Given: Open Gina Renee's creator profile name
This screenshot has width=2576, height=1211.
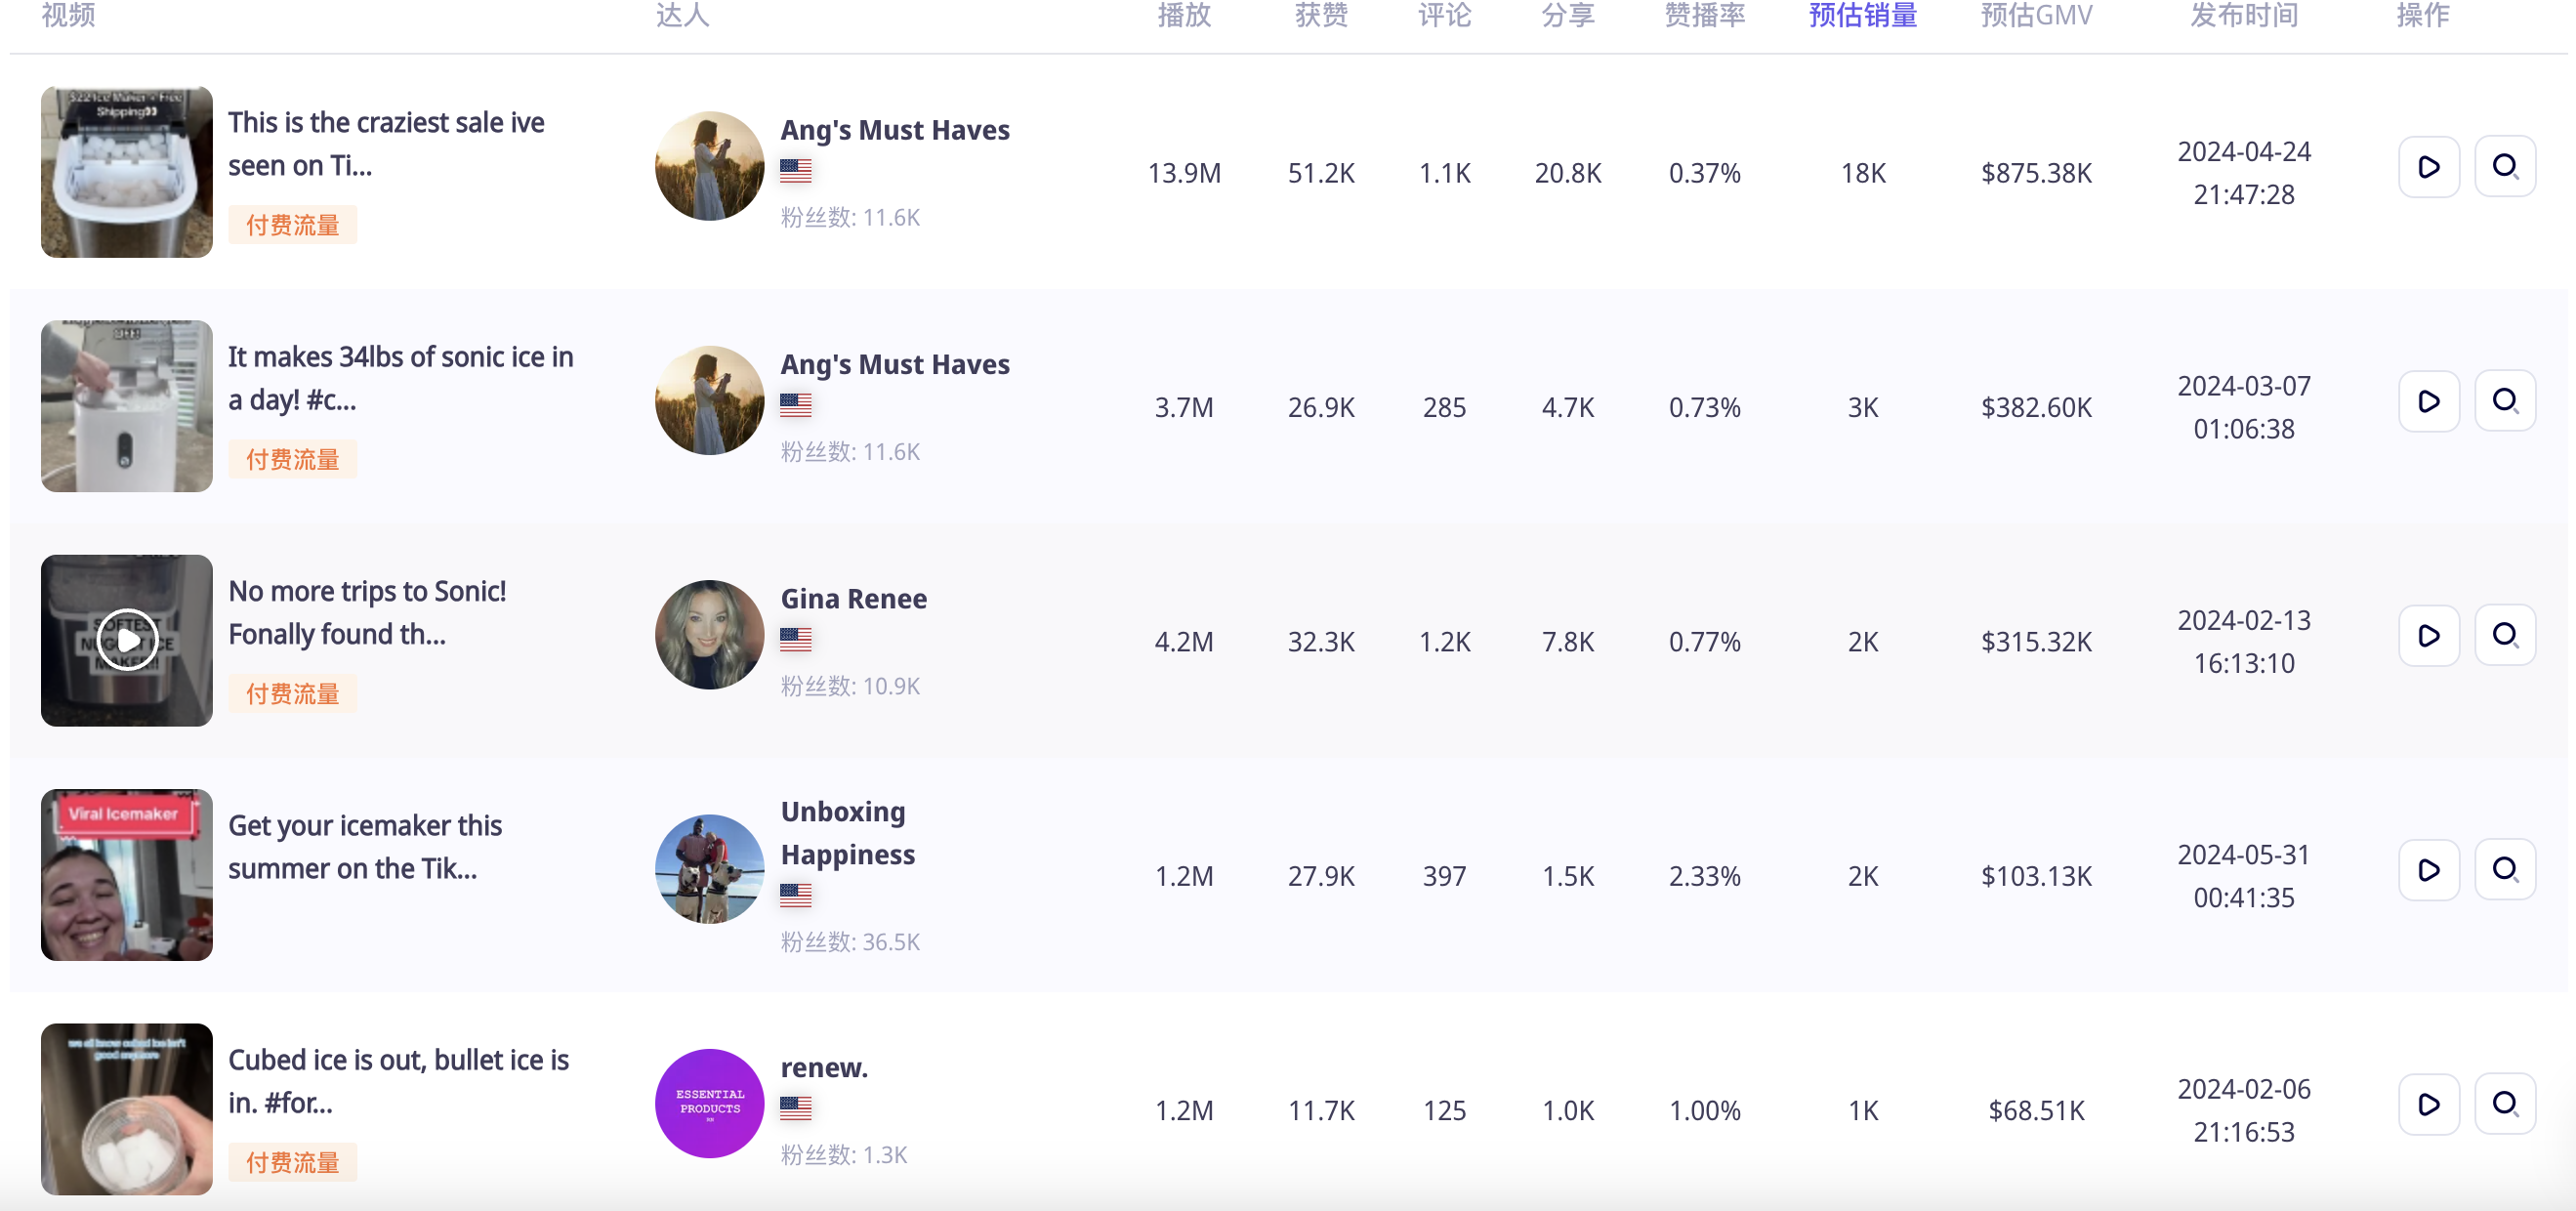Looking at the screenshot, I should click(853, 598).
